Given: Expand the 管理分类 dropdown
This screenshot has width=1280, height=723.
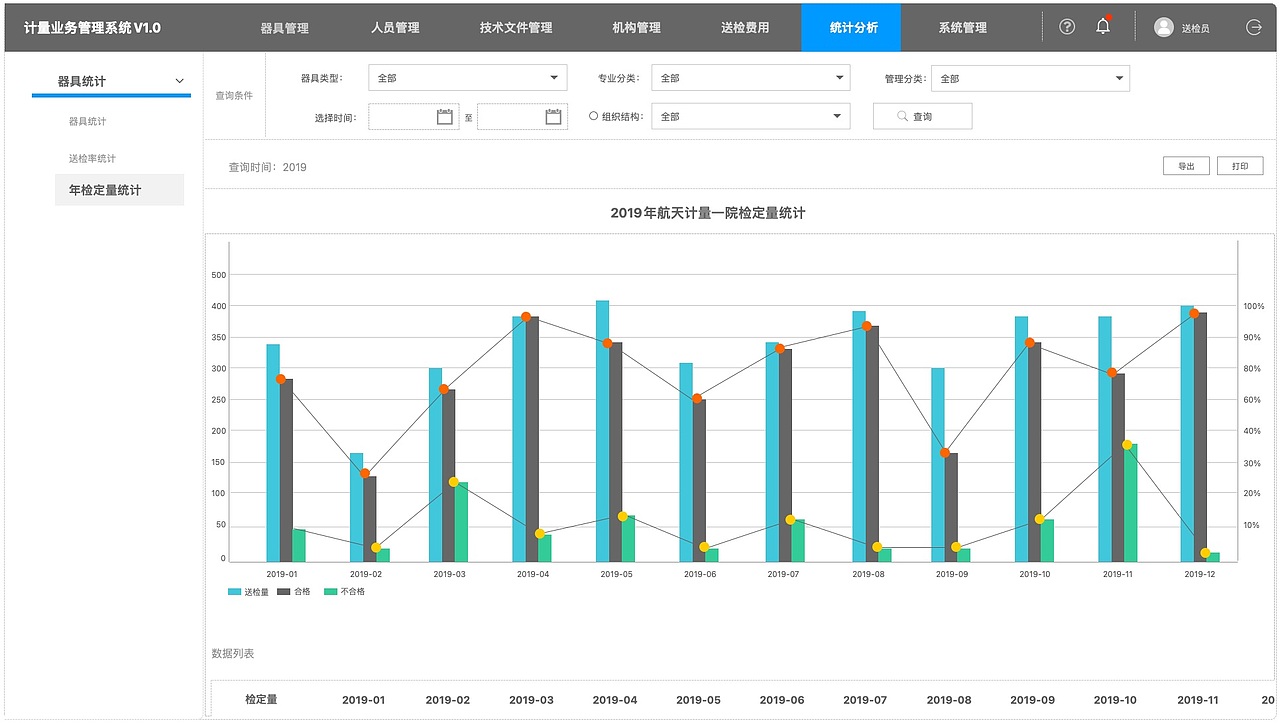Looking at the screenshot, I should 1030,78.
